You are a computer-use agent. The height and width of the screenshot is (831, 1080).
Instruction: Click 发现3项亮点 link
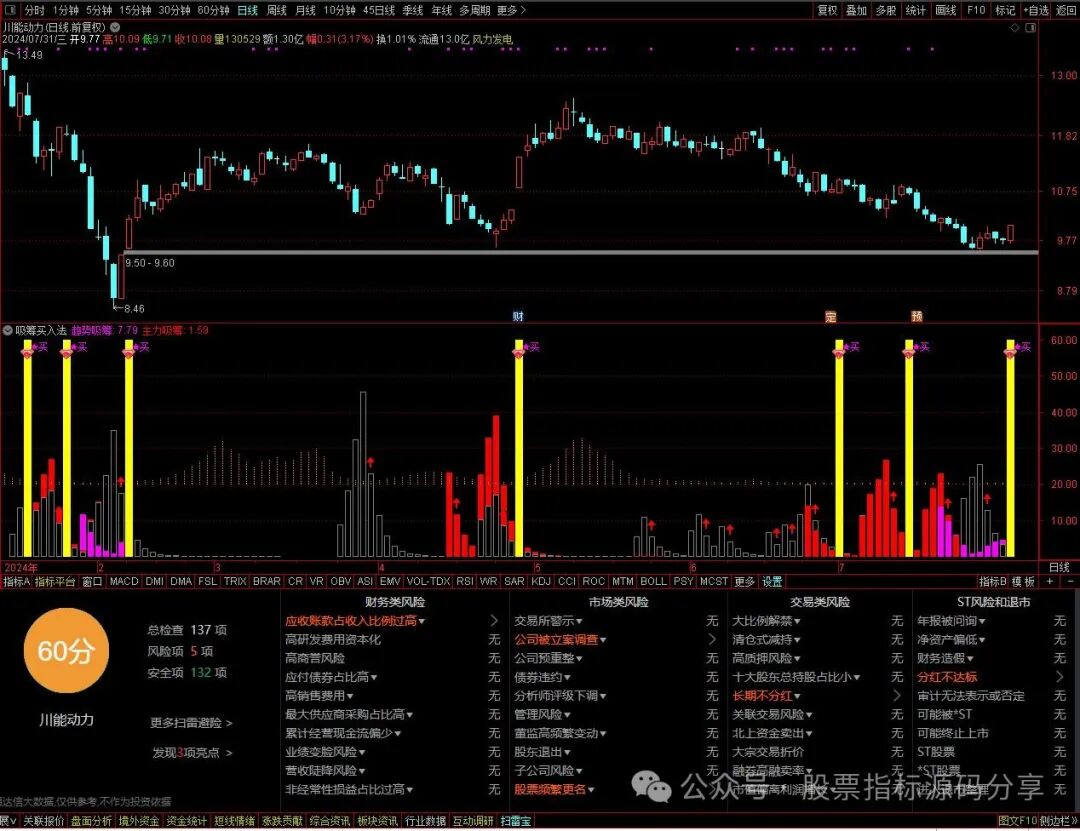click(x=192, y=752)
